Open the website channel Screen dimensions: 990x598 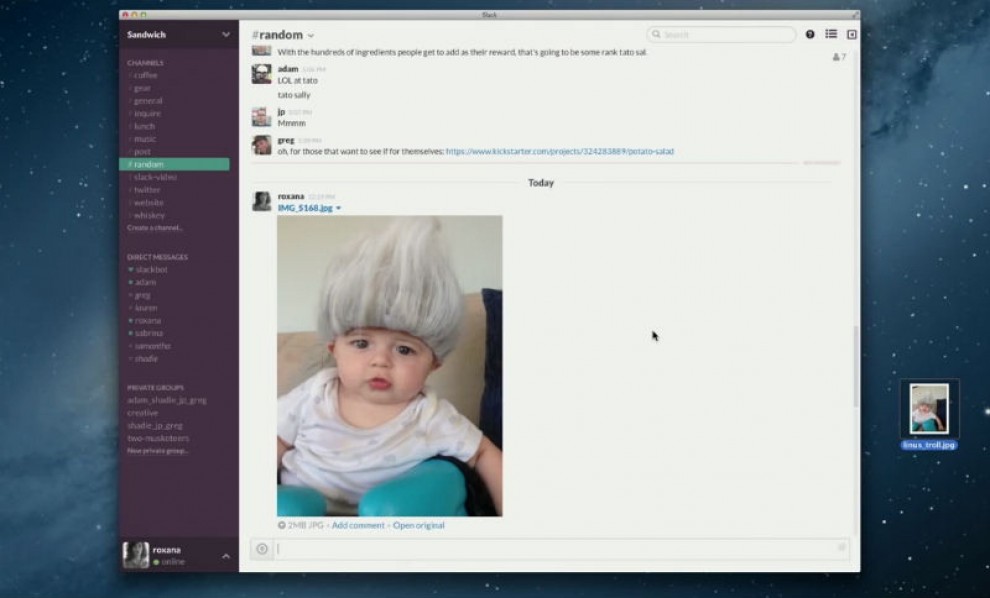click(x=148, y=203)
